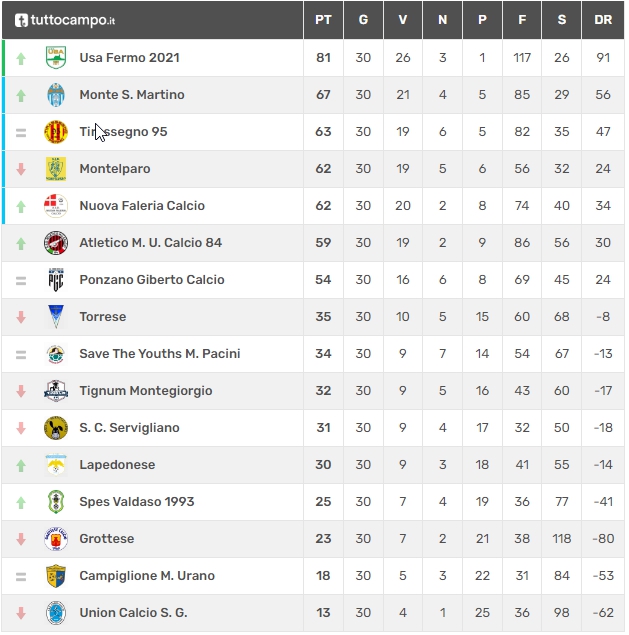Image resolution: width=629 pixels, height=635 pixels.
Task: Click the Atletico M. U. Calcio 84 crest
Action: (x=56, y=243)
